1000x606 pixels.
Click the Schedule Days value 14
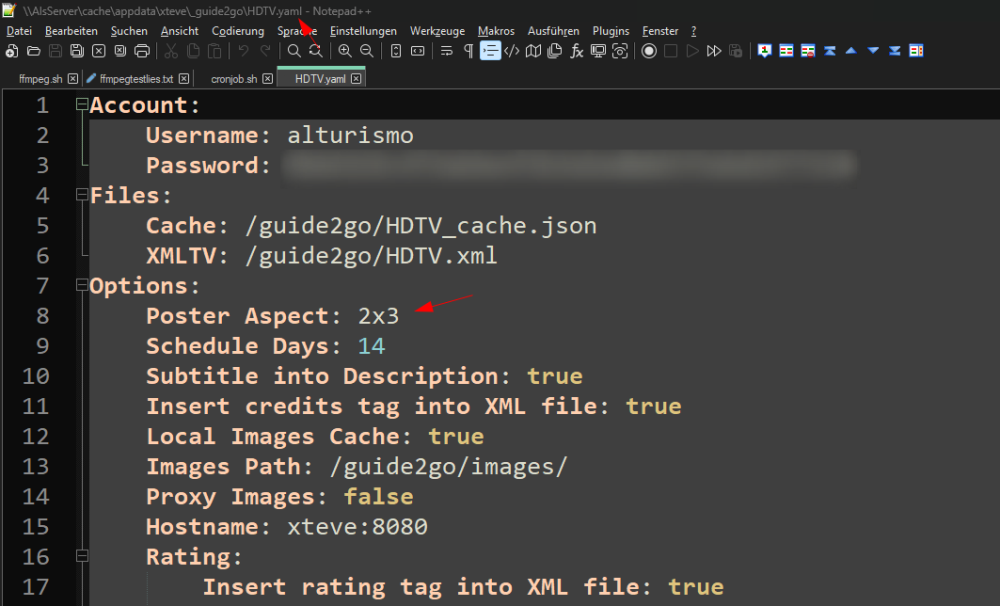(371, 346)
